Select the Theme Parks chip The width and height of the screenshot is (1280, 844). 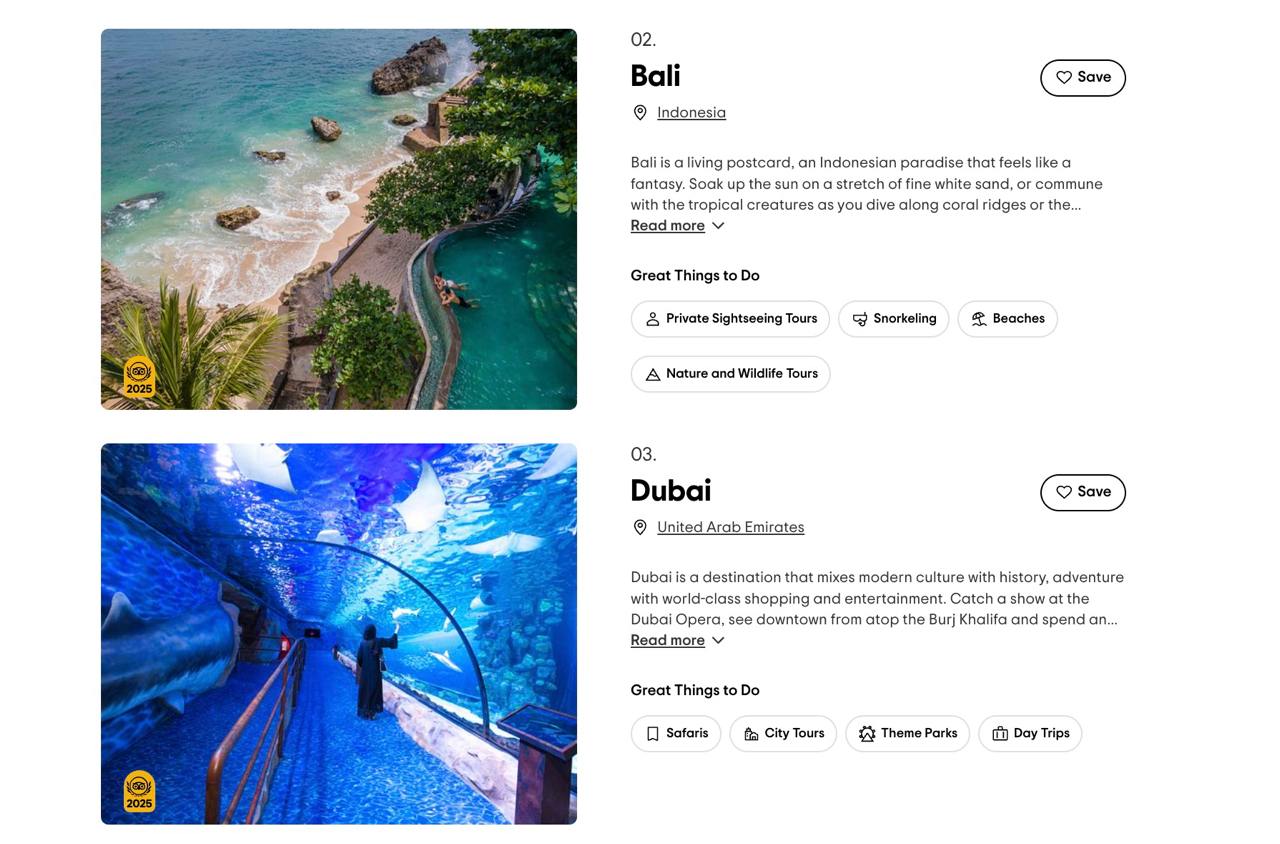(x=907, y=734)
